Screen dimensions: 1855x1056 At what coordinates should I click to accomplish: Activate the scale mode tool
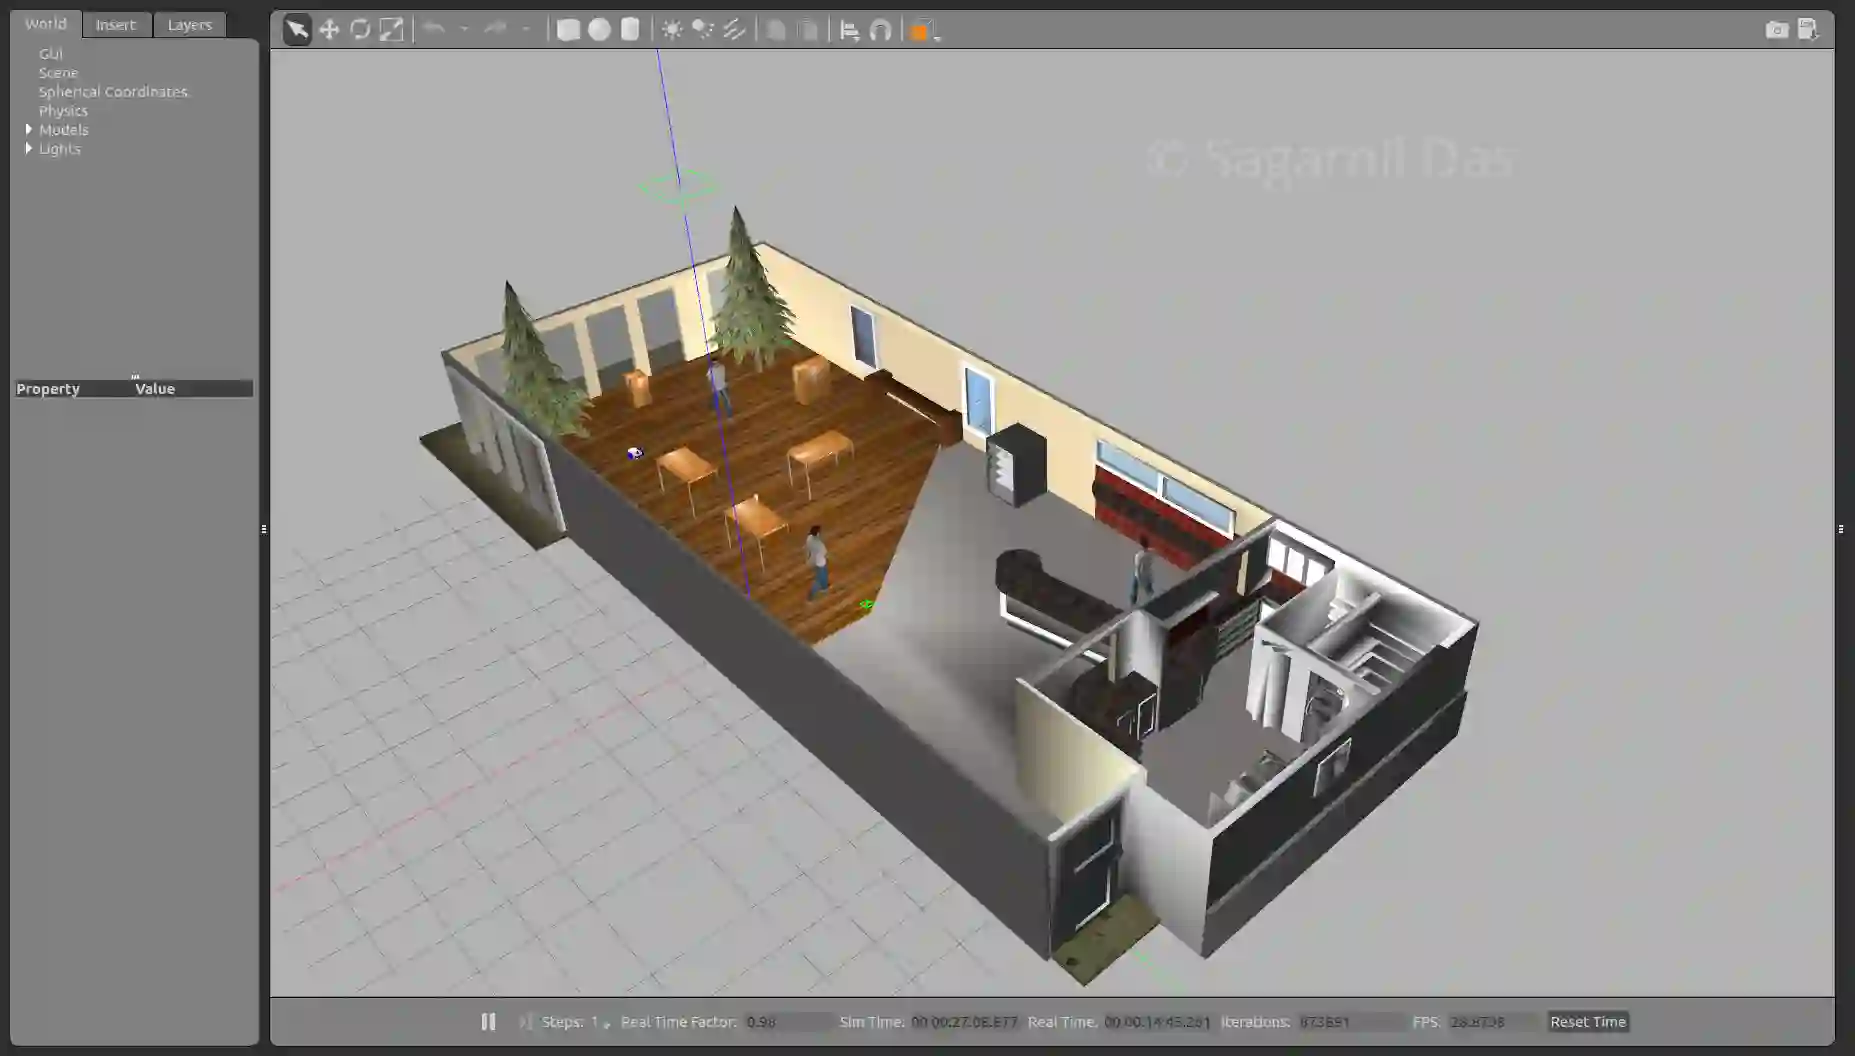391,30
